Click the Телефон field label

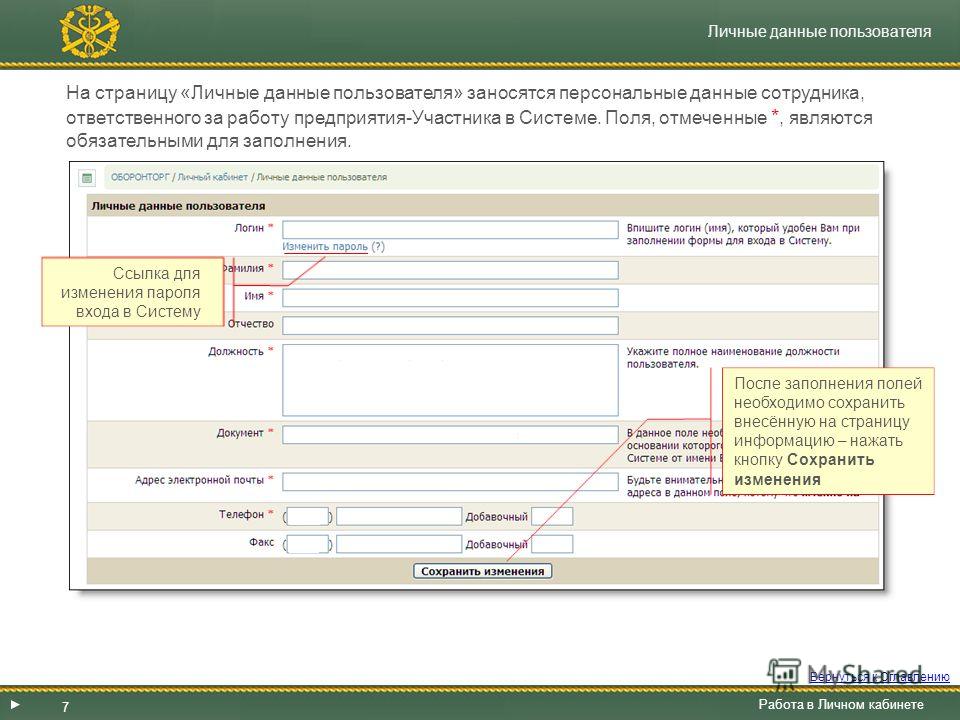(241, 514)
